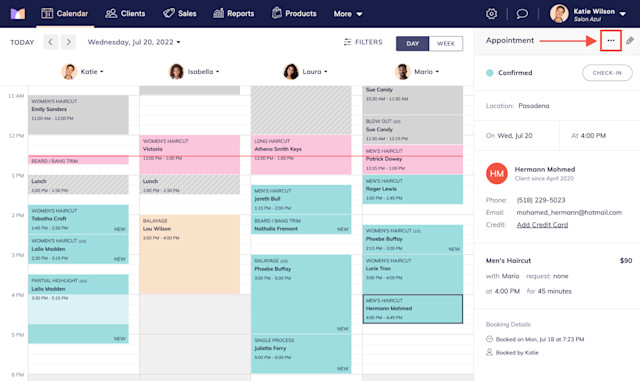Open the Filters sliders icon
This screenshot has height=381, width=640.
[347, 42]
